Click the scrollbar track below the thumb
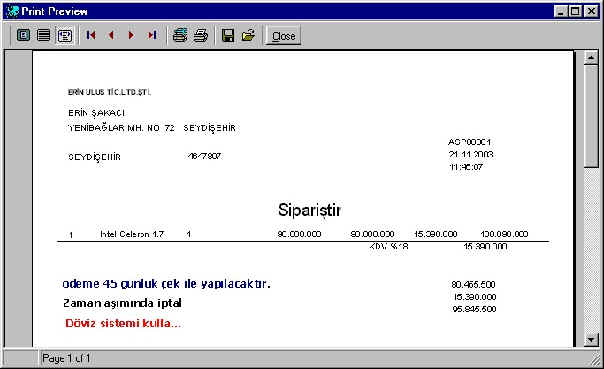The width and height of the screenshot is (604, 369). click(591, 250)
